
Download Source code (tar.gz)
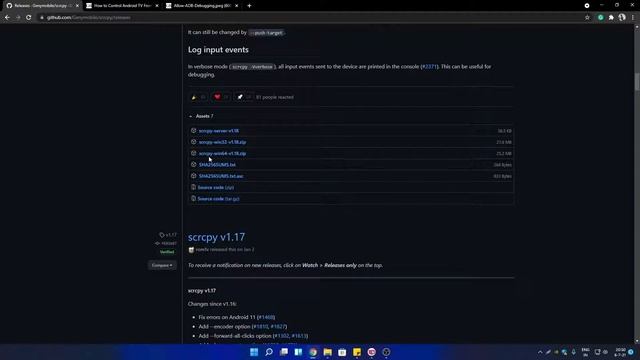click(x=218, y=199)
